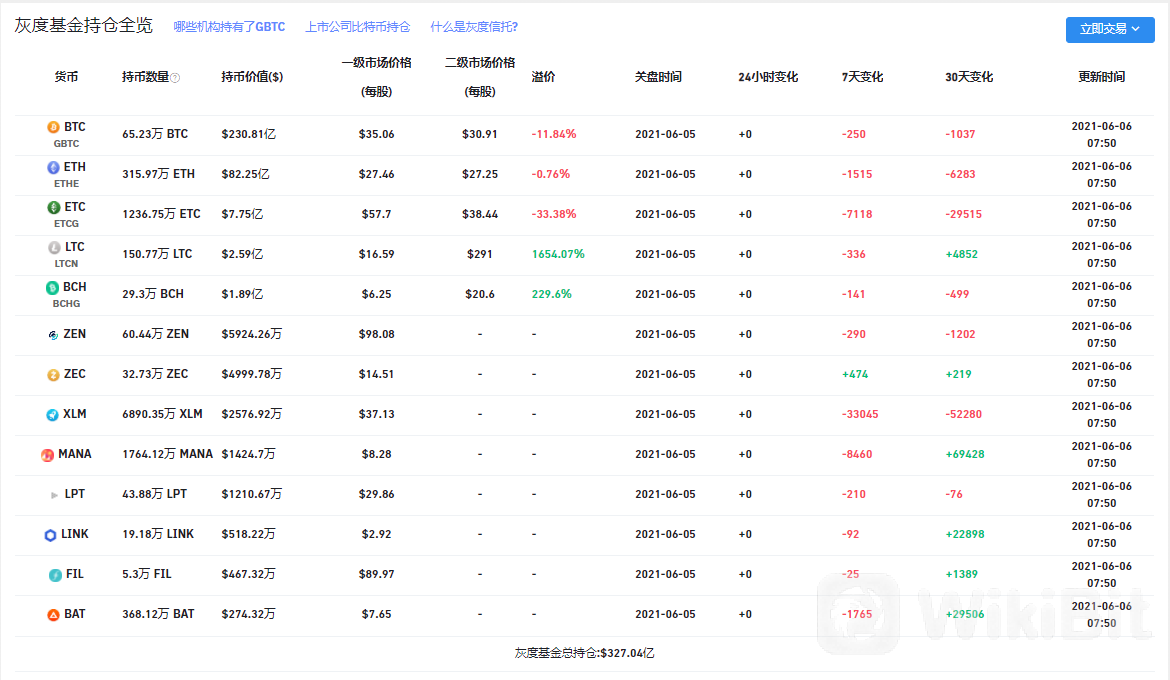This screenshot has width=1170, height=680.
Task: Click the 关盘时间 column header
Action: pyautogui.click(x=658, y=77)
